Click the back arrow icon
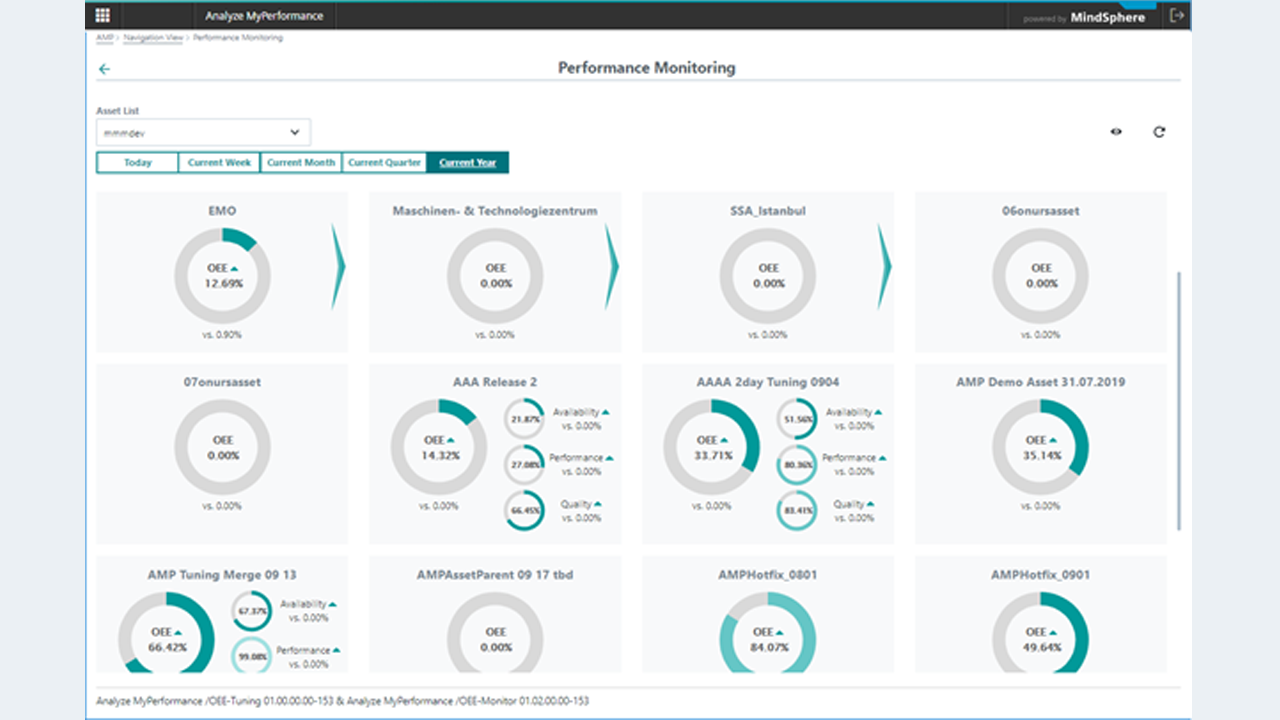 point(104,69)
